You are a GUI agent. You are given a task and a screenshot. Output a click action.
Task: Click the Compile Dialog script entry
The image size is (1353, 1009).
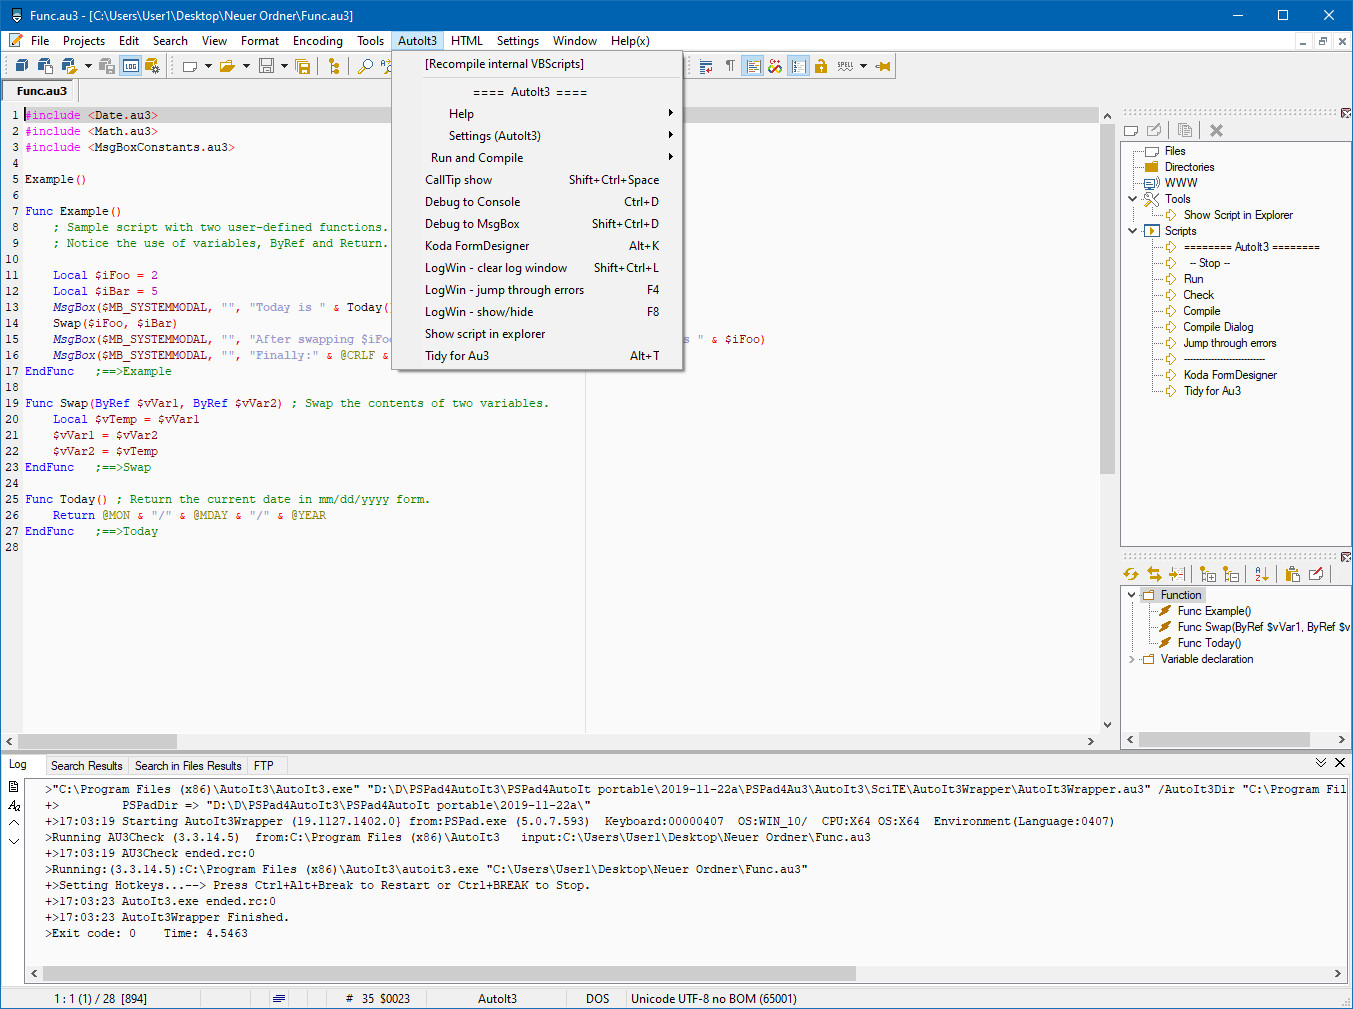pyautogui.click(x=1218, y=327)
